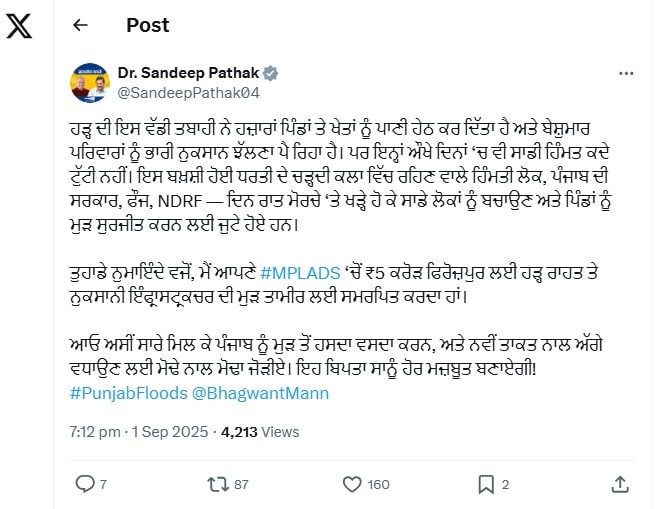Share the post via share icon

[620, 484]
